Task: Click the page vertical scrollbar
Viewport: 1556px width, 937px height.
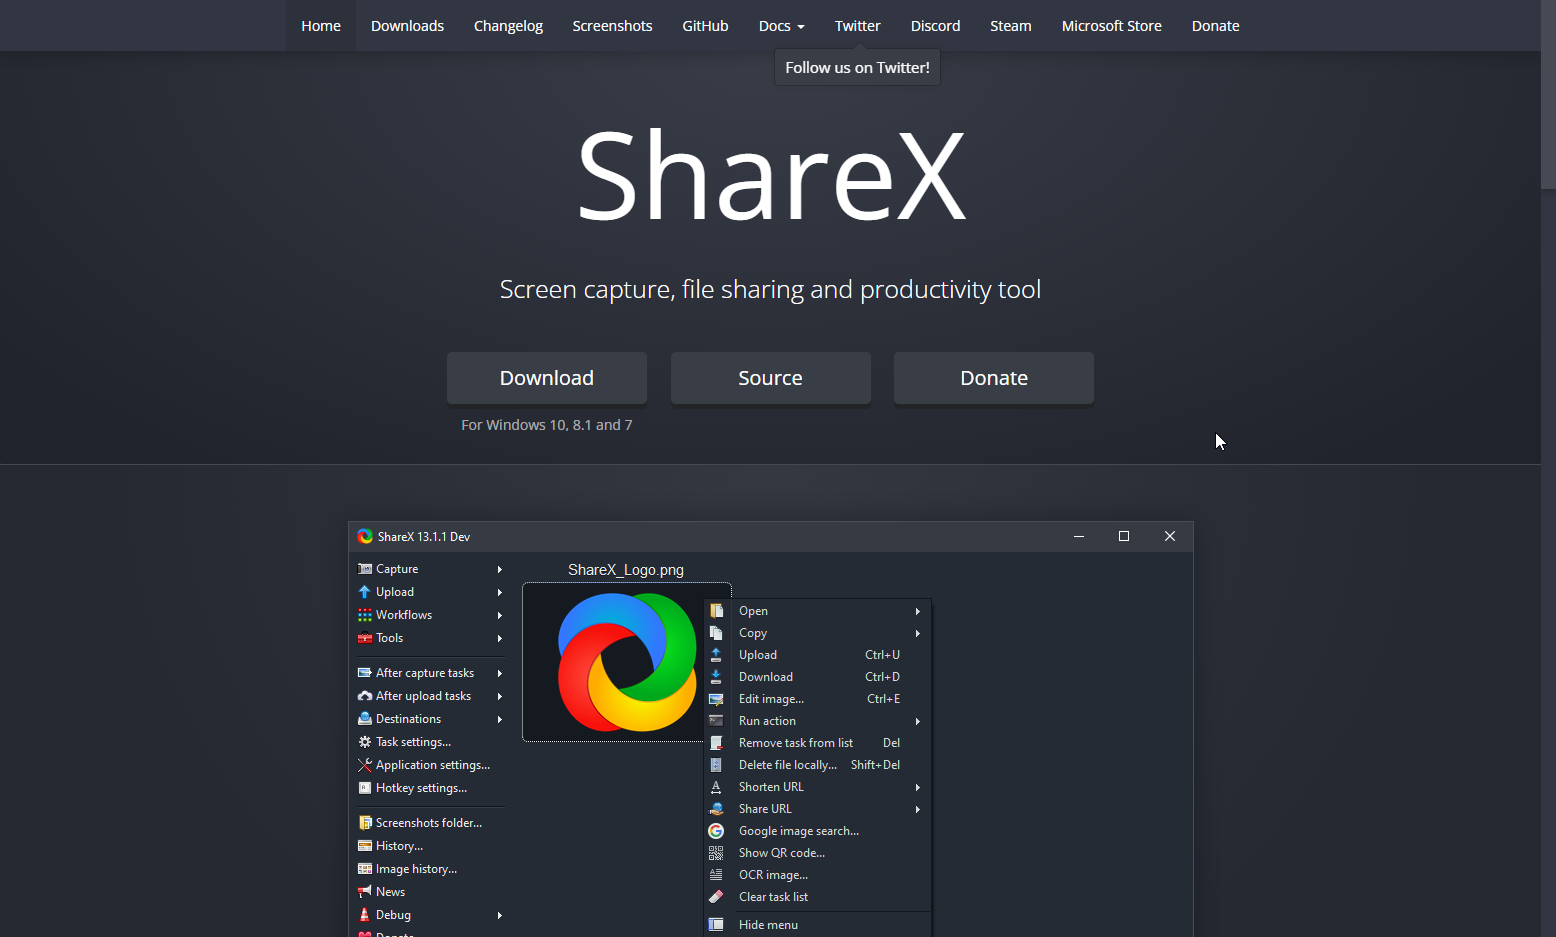Action: (x=1548, y=94)
